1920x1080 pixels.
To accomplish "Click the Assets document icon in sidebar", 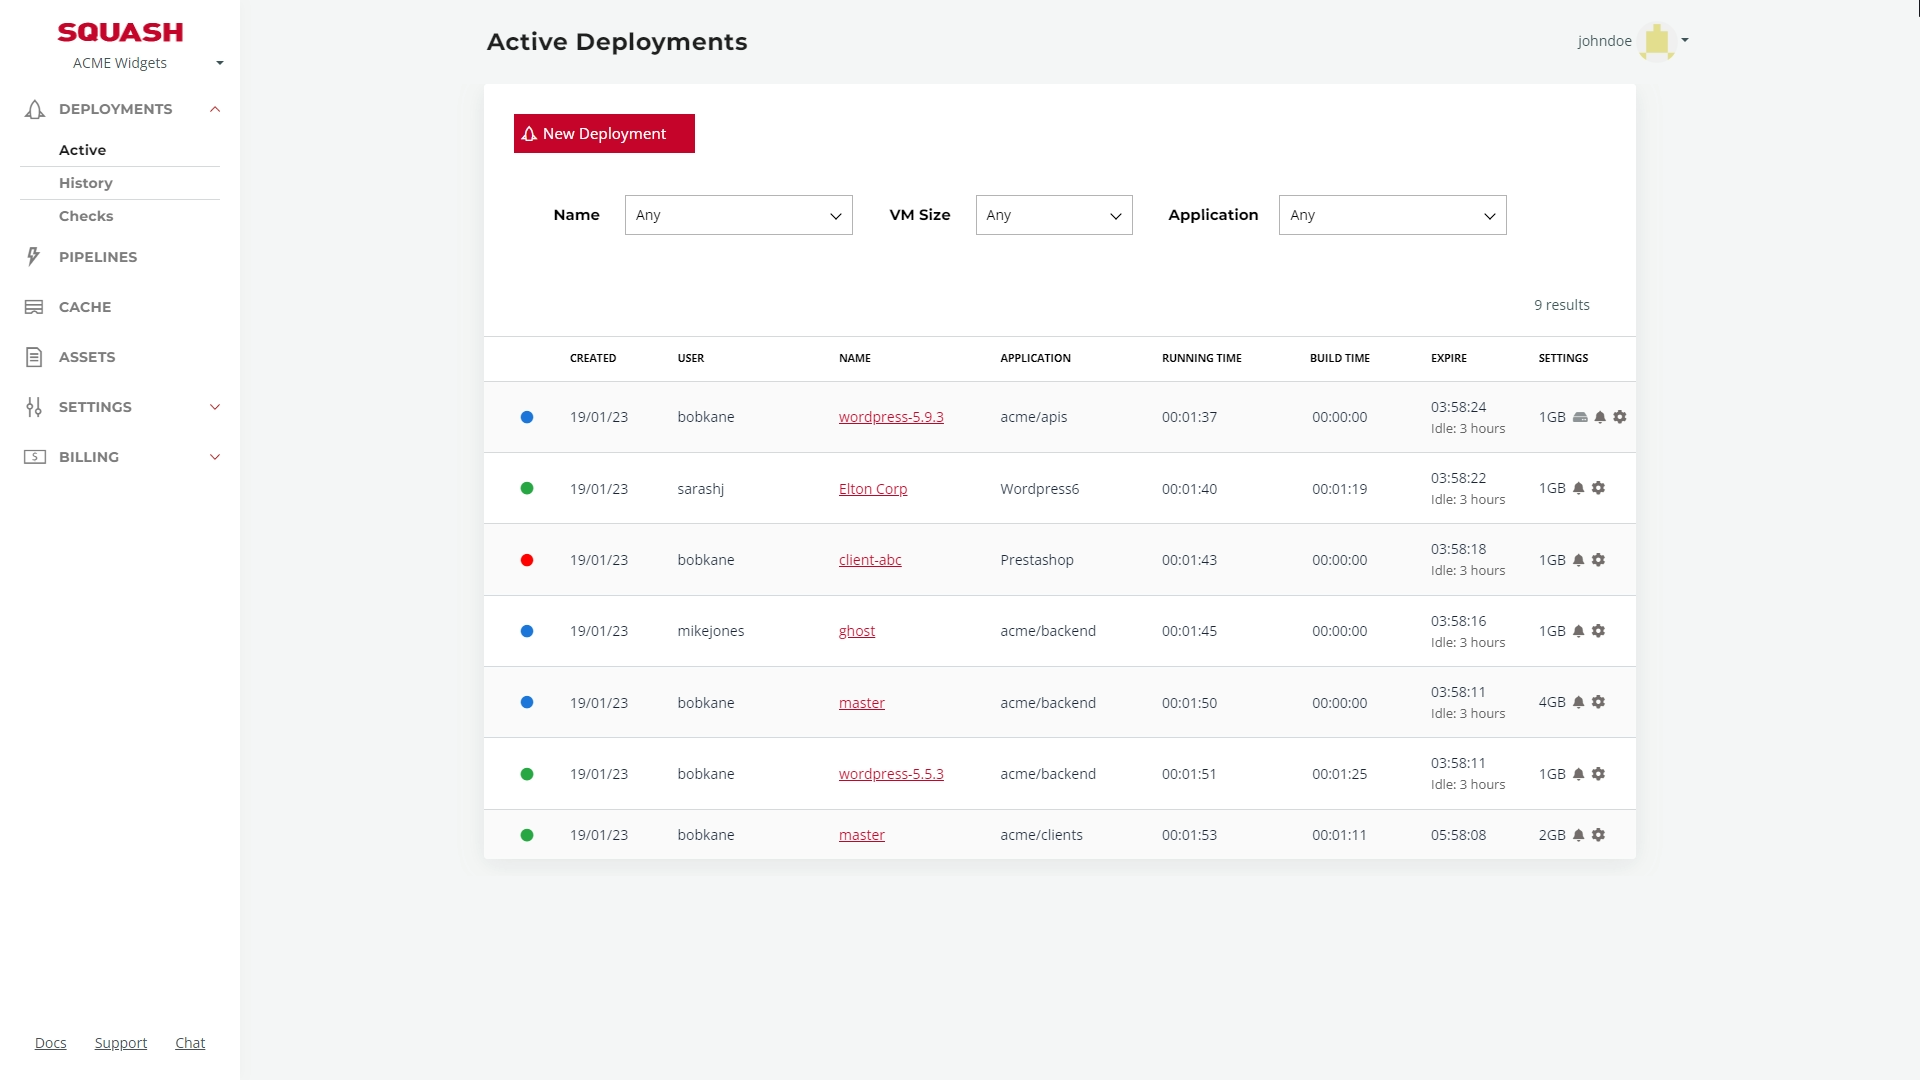I will click(34, 357).
